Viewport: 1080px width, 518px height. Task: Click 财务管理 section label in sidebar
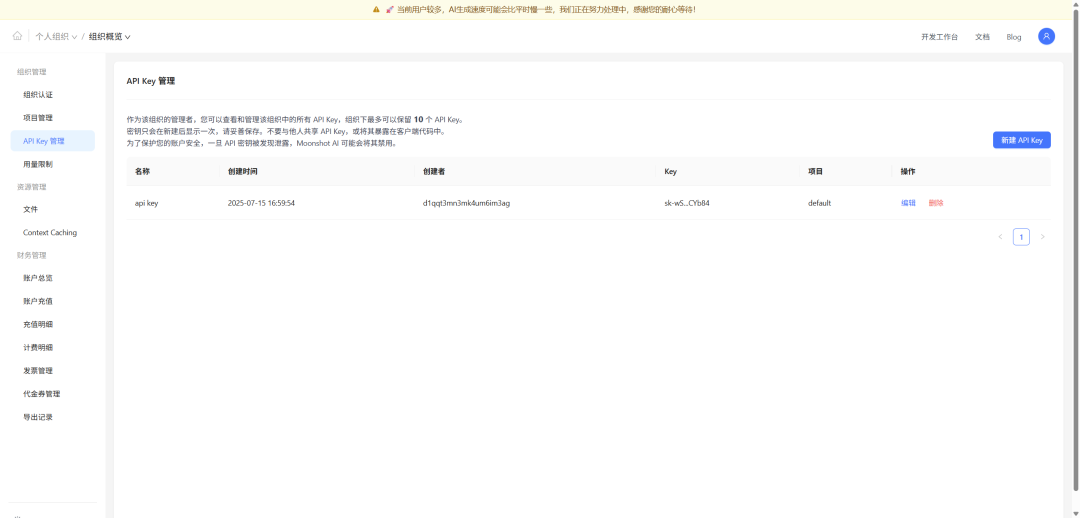click(32, 255)
